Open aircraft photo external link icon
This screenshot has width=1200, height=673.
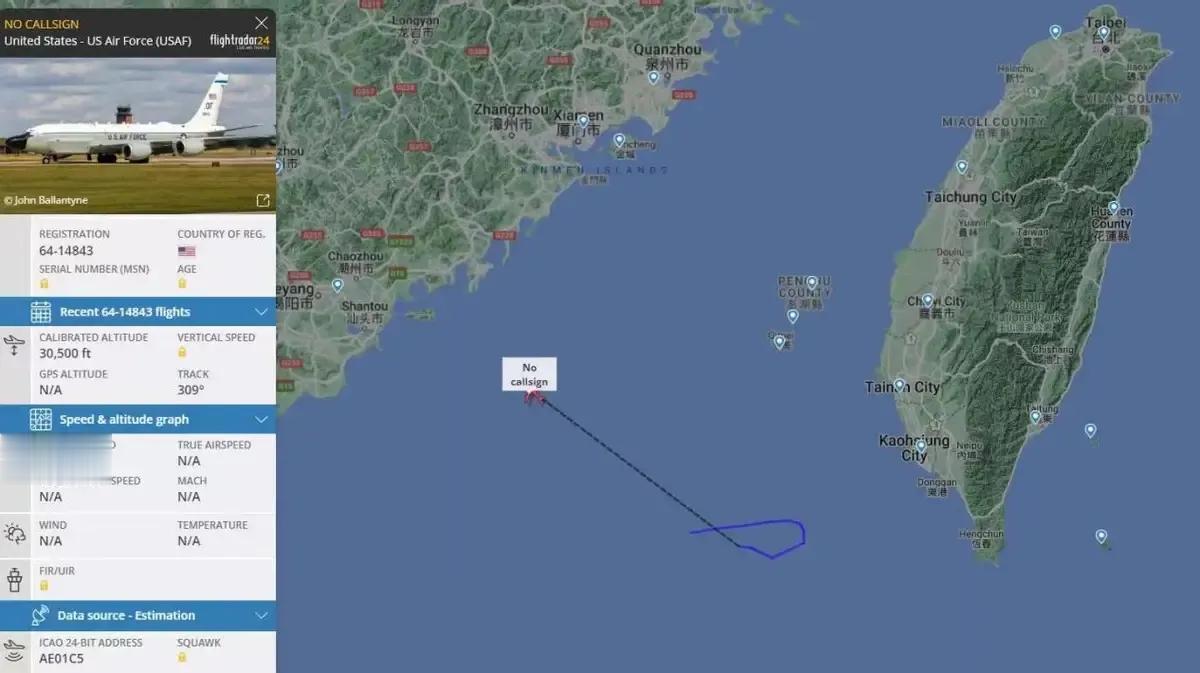pyautogui.click(x=263, y=200)
